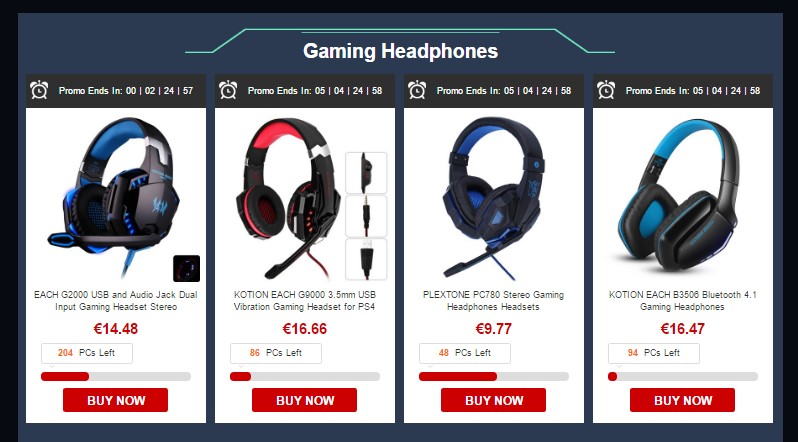798x442 pixels.
Task: Click alarm clock icon on PLEXTONE PC780 card
Action: (x=417, y=90)
